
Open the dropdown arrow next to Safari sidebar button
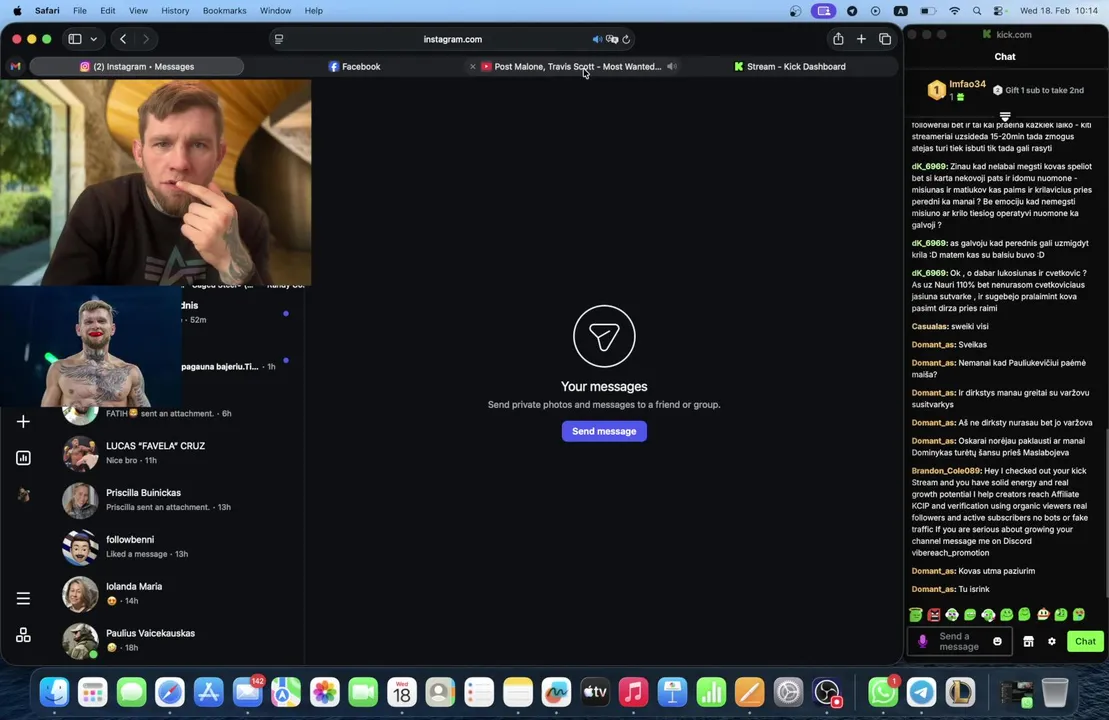(x=93, y=39)
